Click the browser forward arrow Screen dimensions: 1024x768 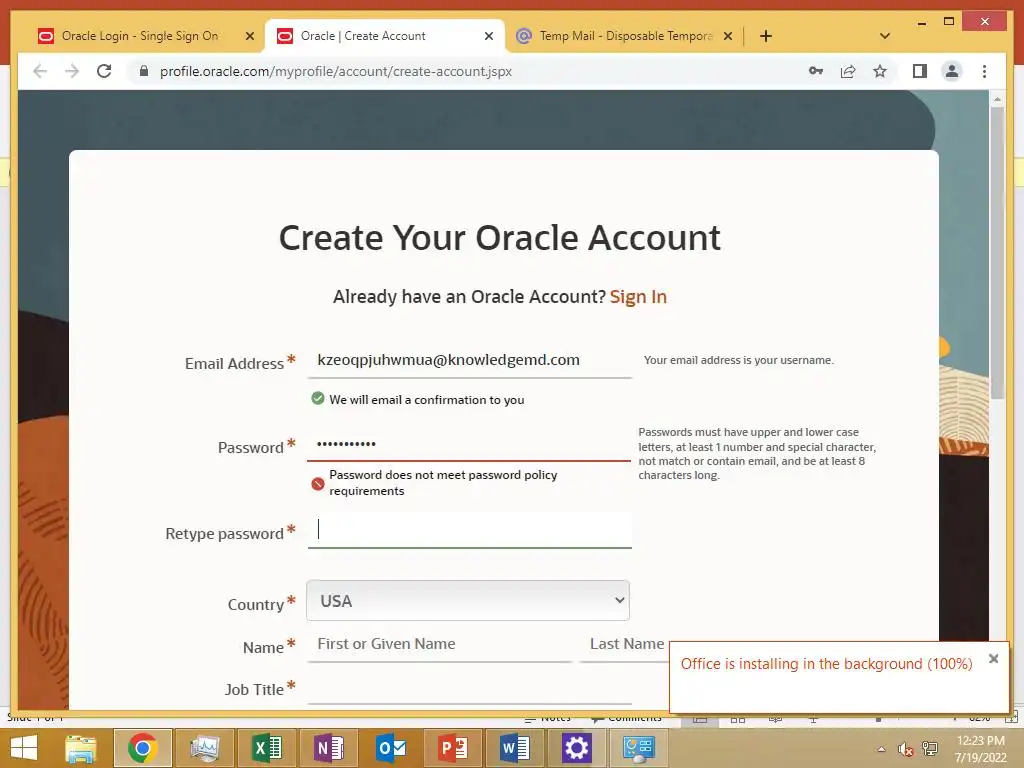72,71
